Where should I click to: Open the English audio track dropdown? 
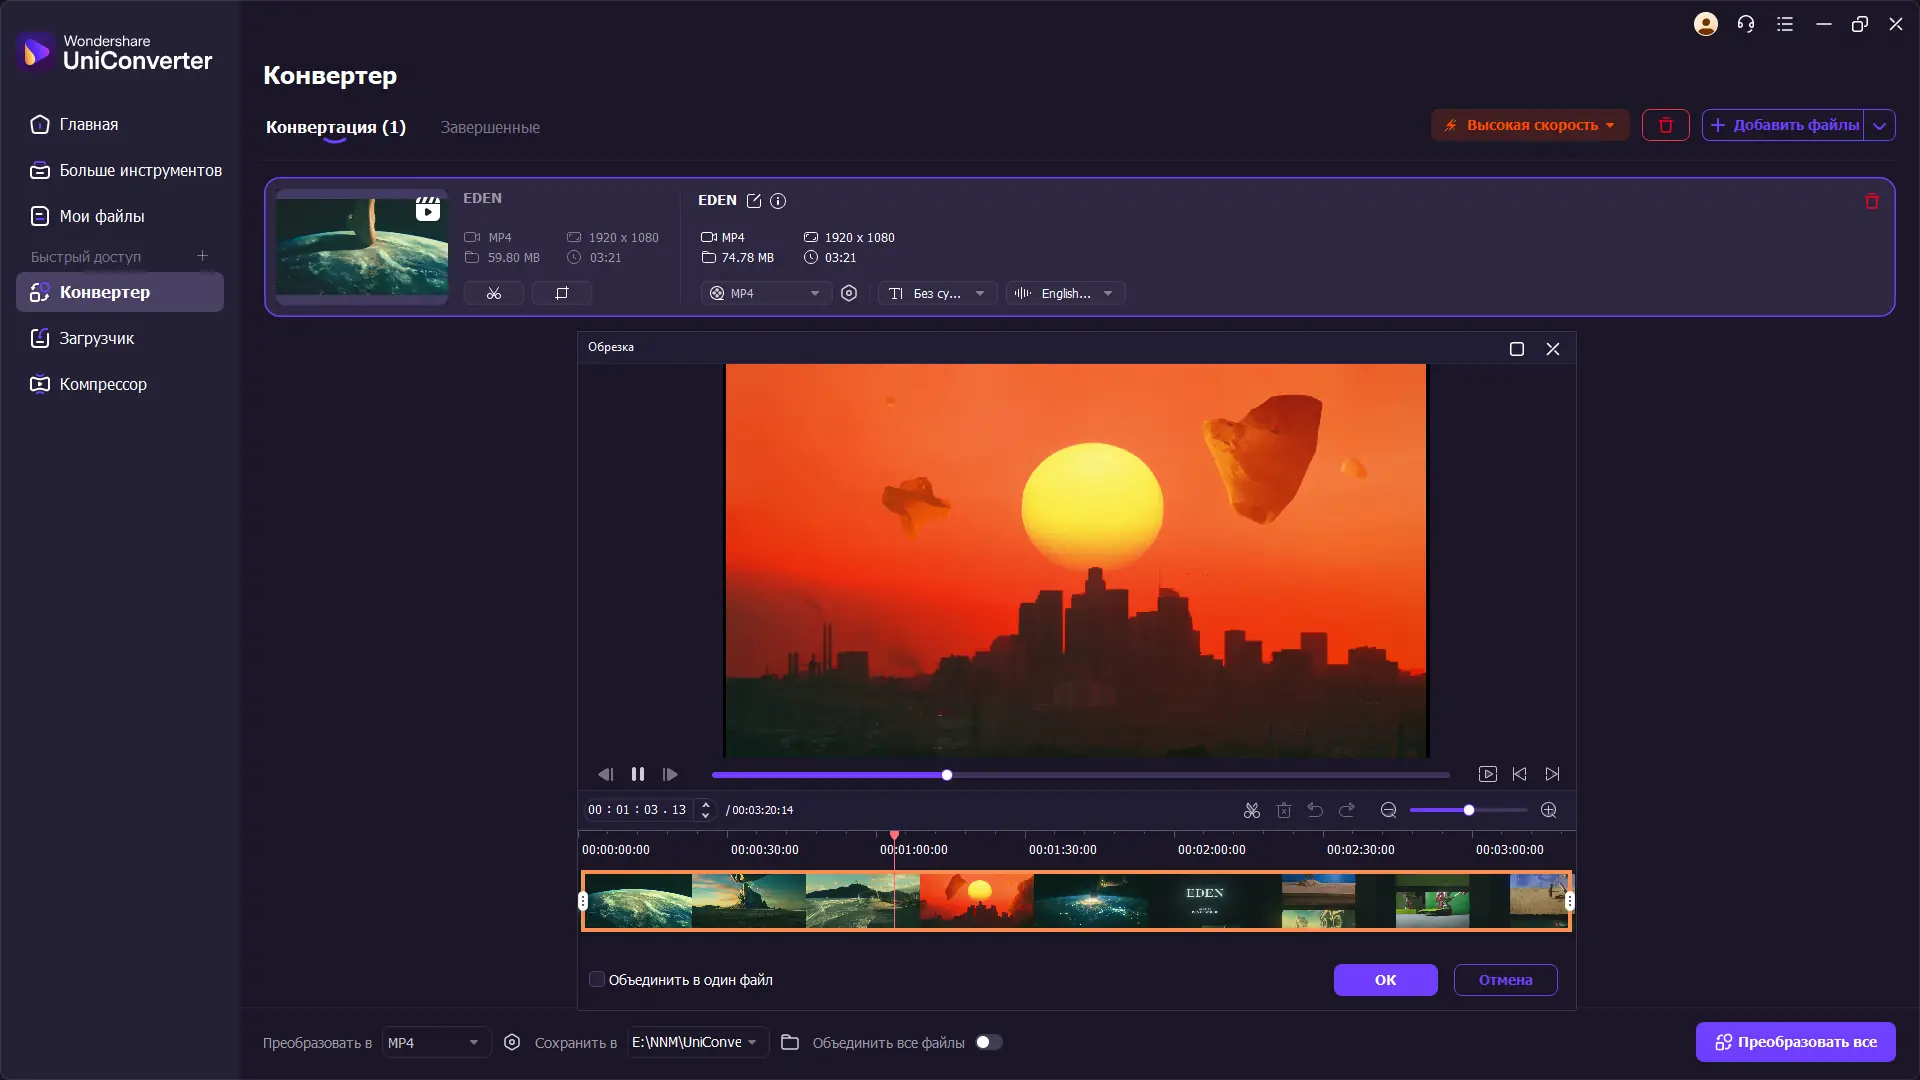point(1065,293)
